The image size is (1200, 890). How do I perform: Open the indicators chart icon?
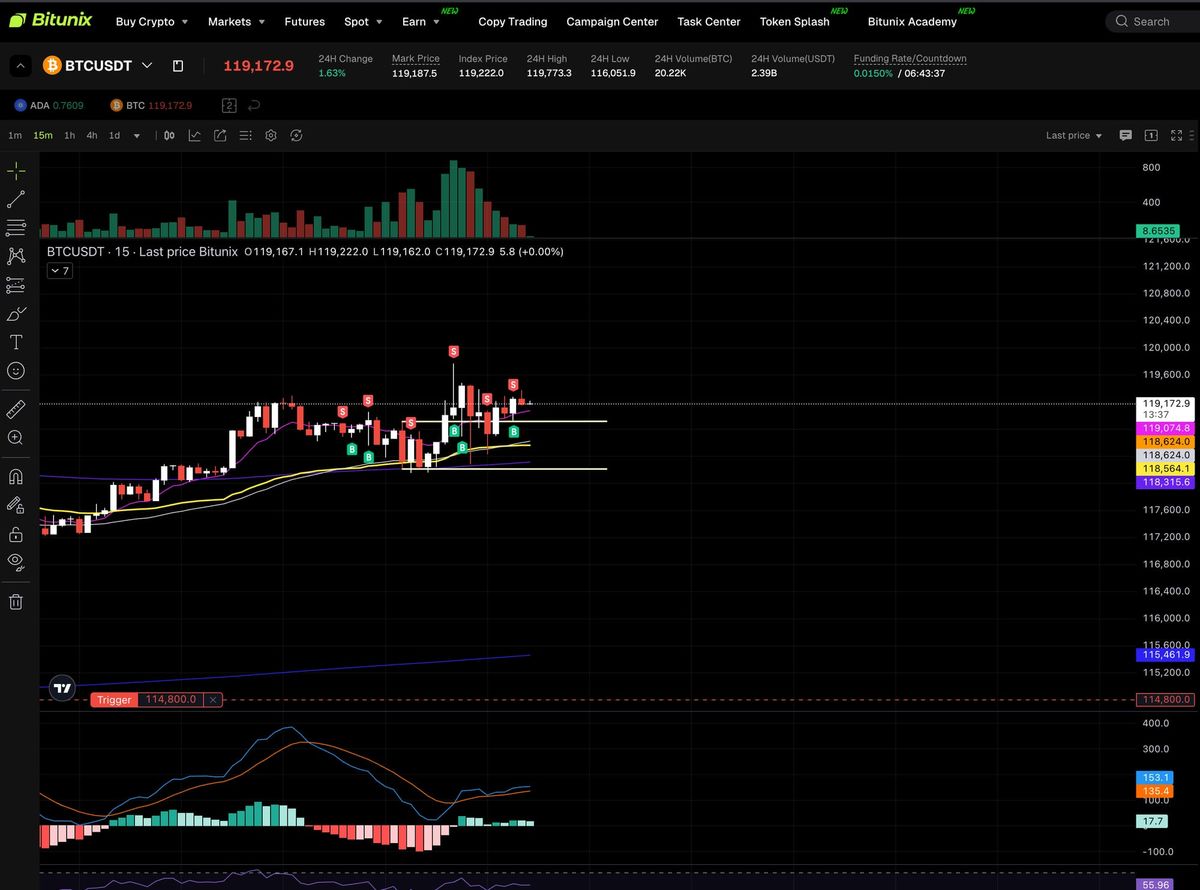pos(194,135)
